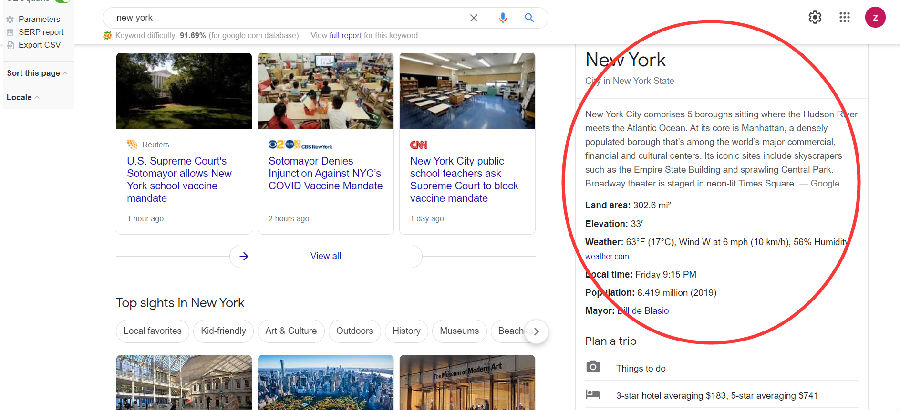Open the SERP report
Screen dimensions: 900x410
point(41,32)
